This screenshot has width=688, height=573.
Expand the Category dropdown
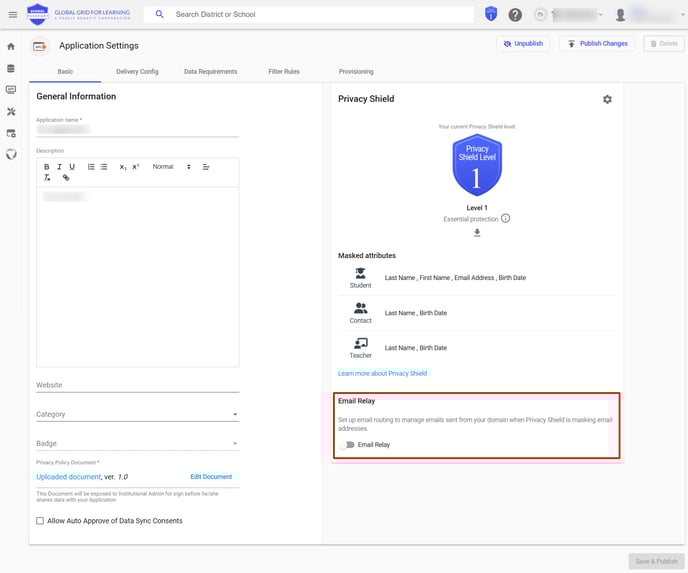coord(138,414)
